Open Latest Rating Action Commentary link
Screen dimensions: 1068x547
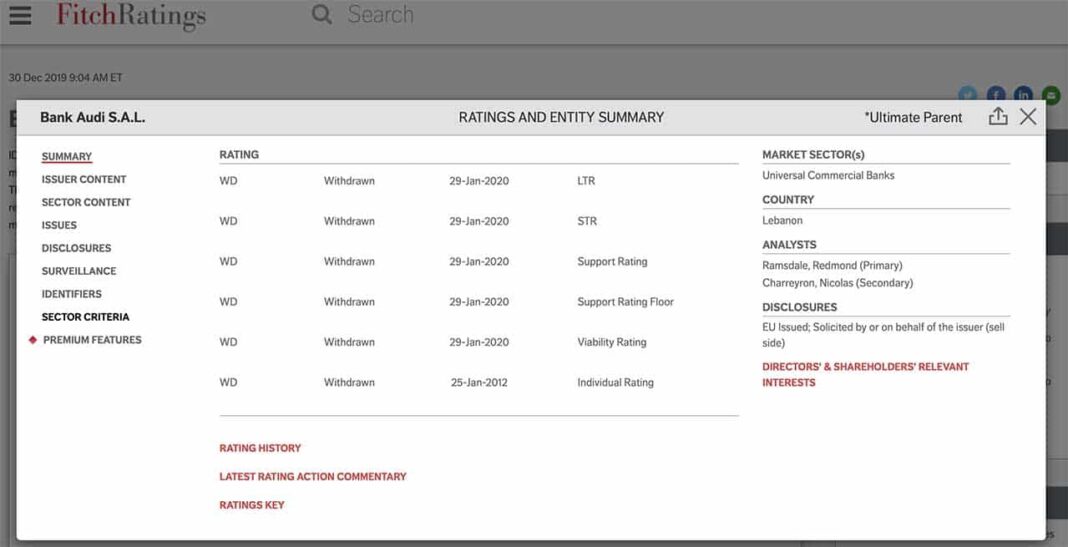(313, 477)
